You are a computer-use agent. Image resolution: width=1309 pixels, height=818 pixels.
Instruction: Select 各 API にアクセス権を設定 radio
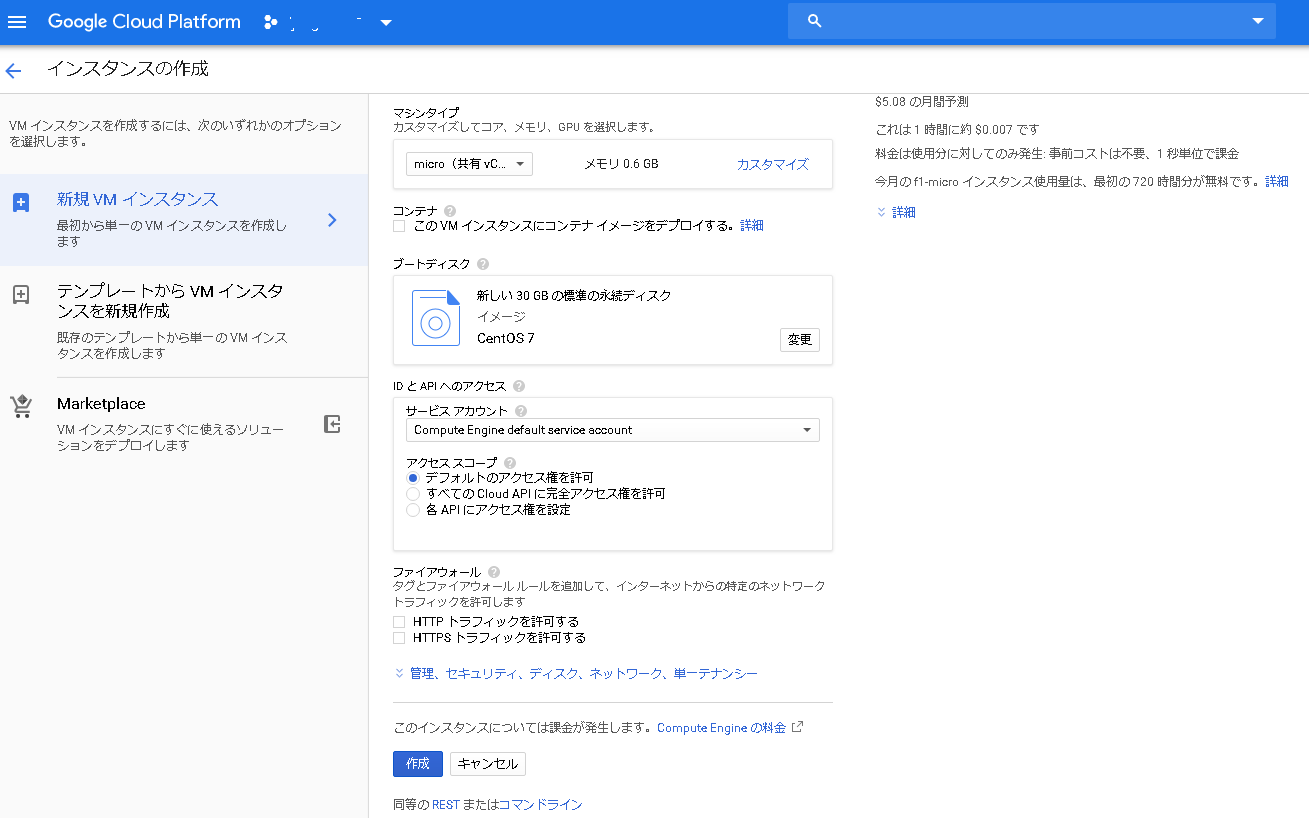[412, 510]
